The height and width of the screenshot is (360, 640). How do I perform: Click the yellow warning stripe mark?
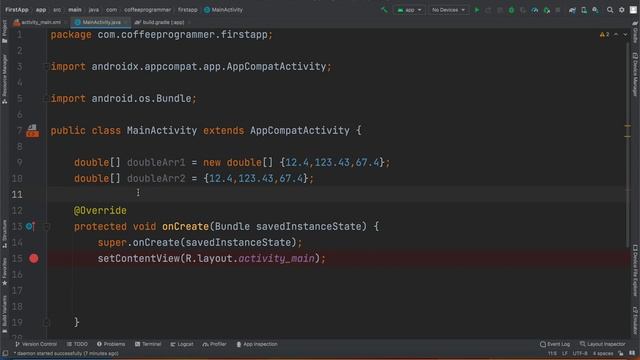tap(627, 127)
